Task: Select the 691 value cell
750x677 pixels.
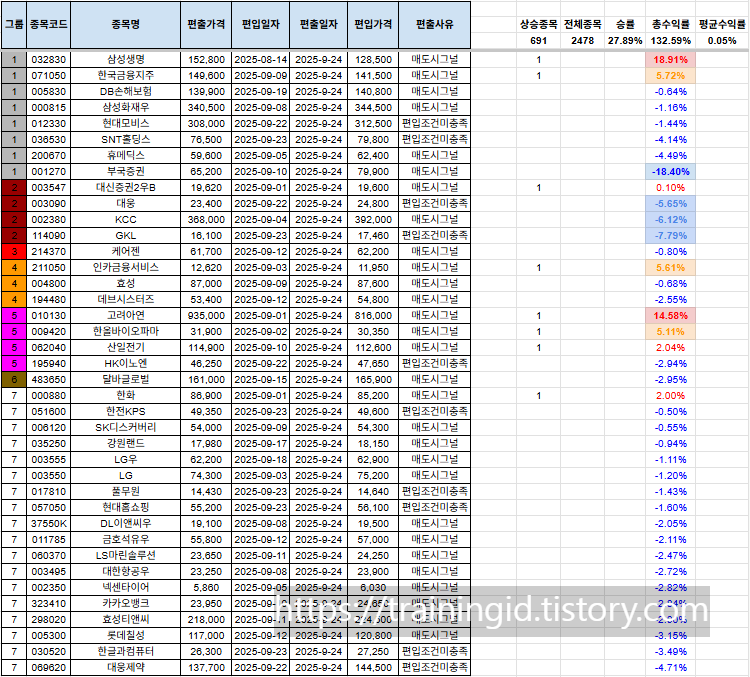Action: coord(539,41)
